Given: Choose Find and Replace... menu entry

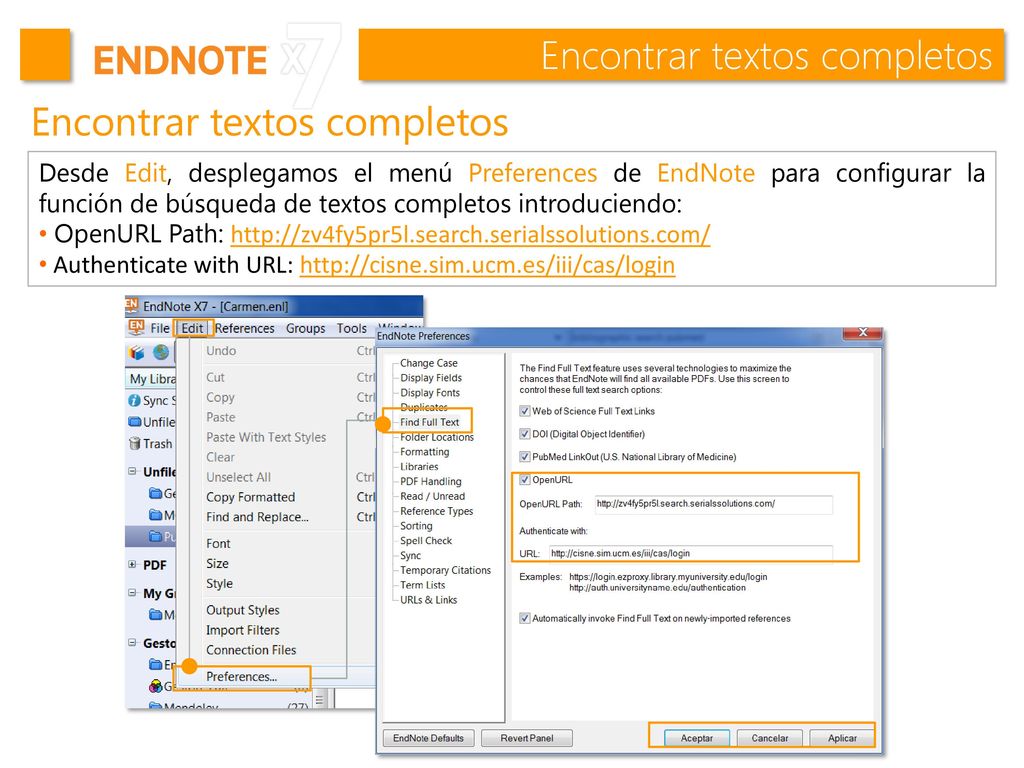Looking at the screenshot, I should tap(257, 517).
